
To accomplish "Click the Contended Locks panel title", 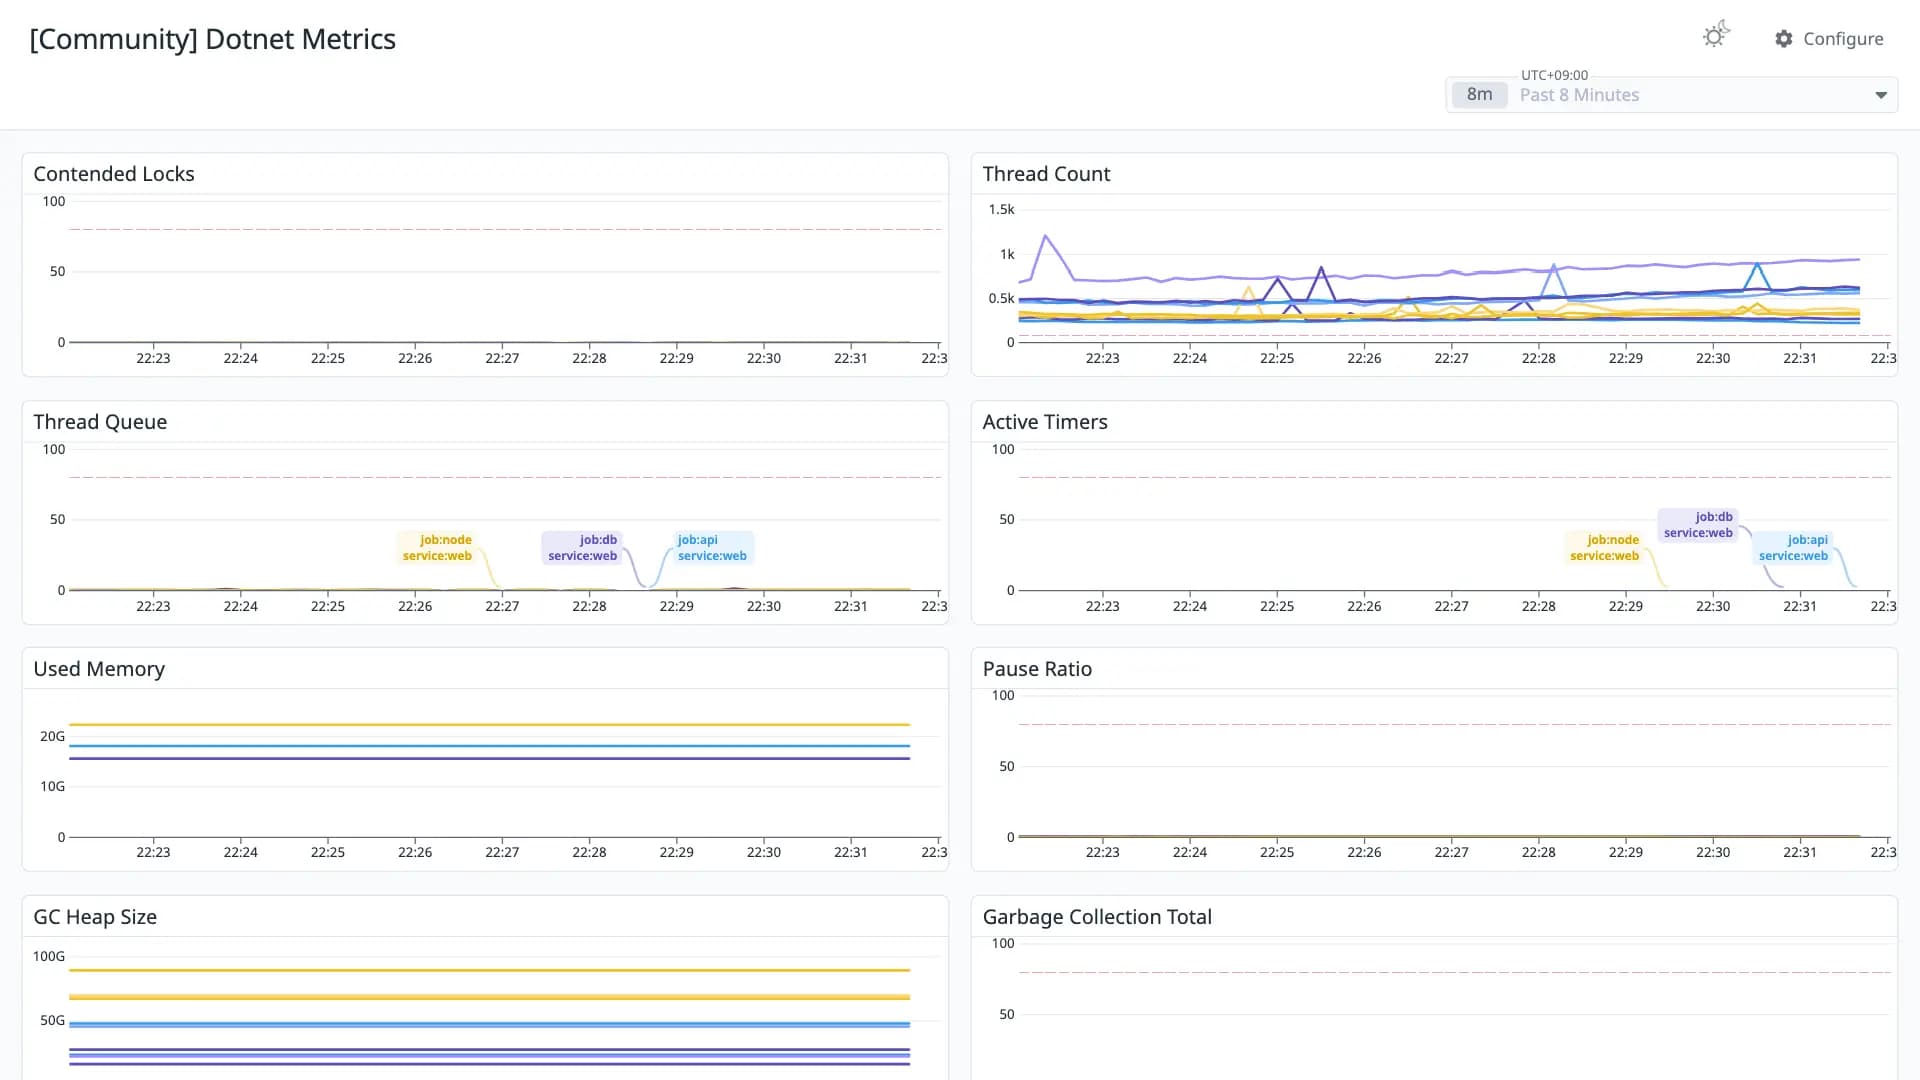I will click(x=114, y=174).
